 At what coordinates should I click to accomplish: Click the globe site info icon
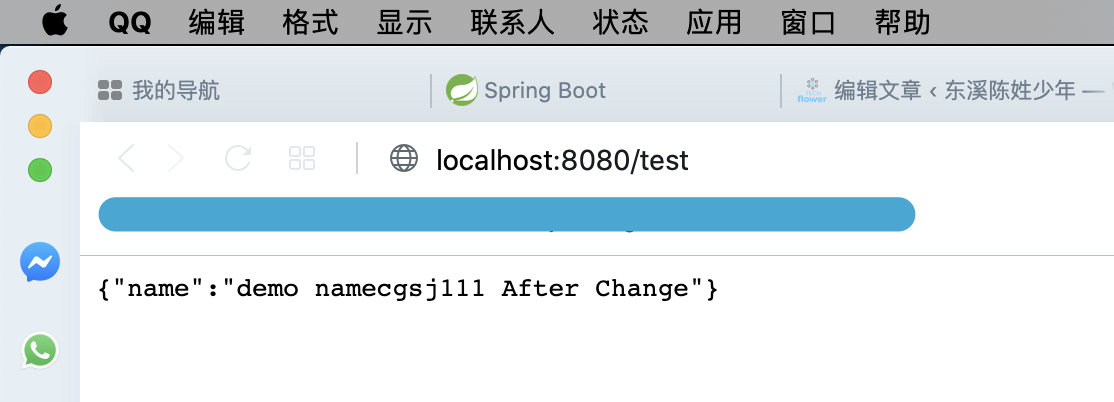pyautogui.click(x=403, y=158)
